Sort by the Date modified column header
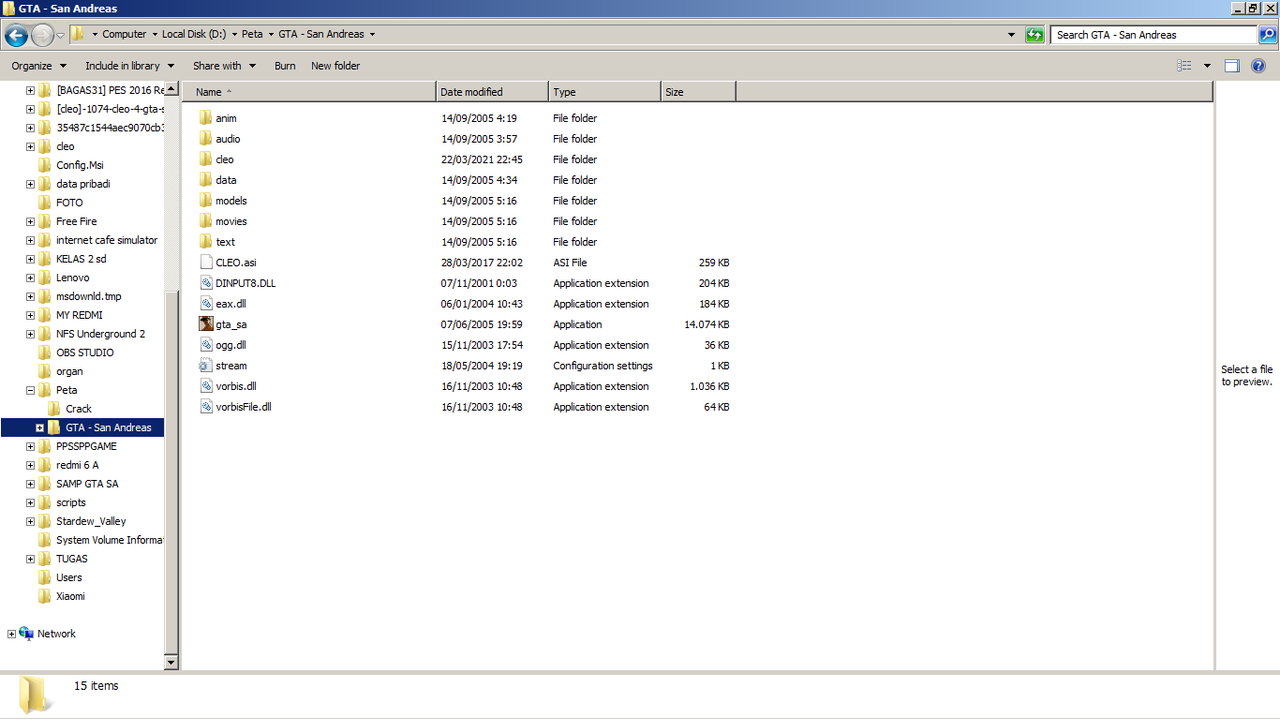Screen dimensions: 1280x720 (x=493, y=92)
